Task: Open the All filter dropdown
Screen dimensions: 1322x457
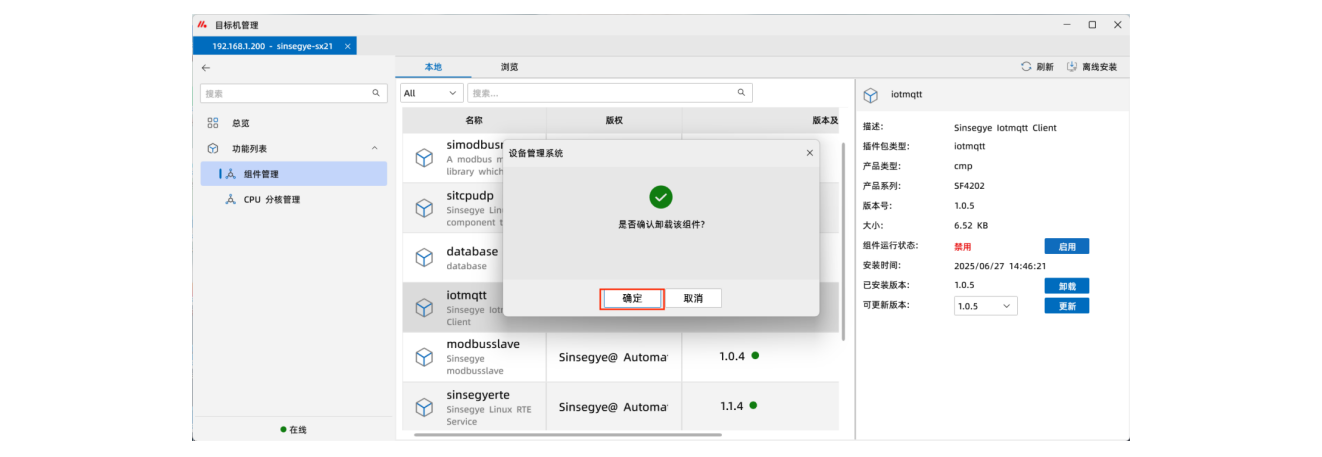Action: 431,93
